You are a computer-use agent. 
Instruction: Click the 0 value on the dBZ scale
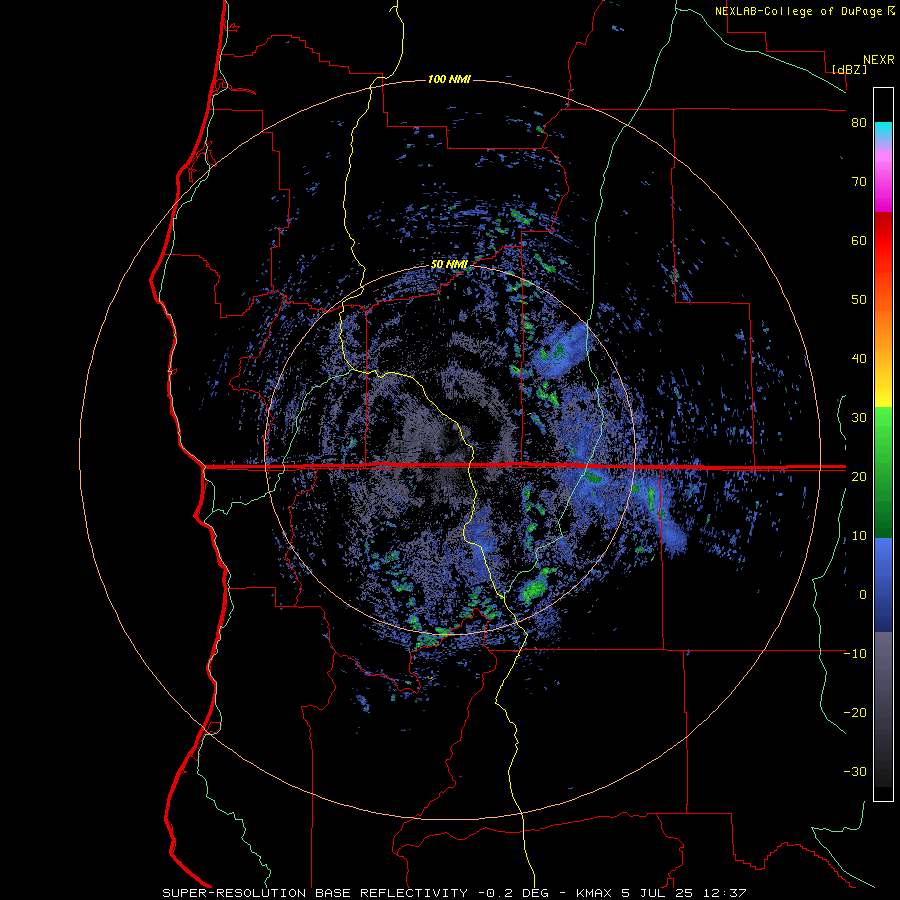[x=863, y=595]
